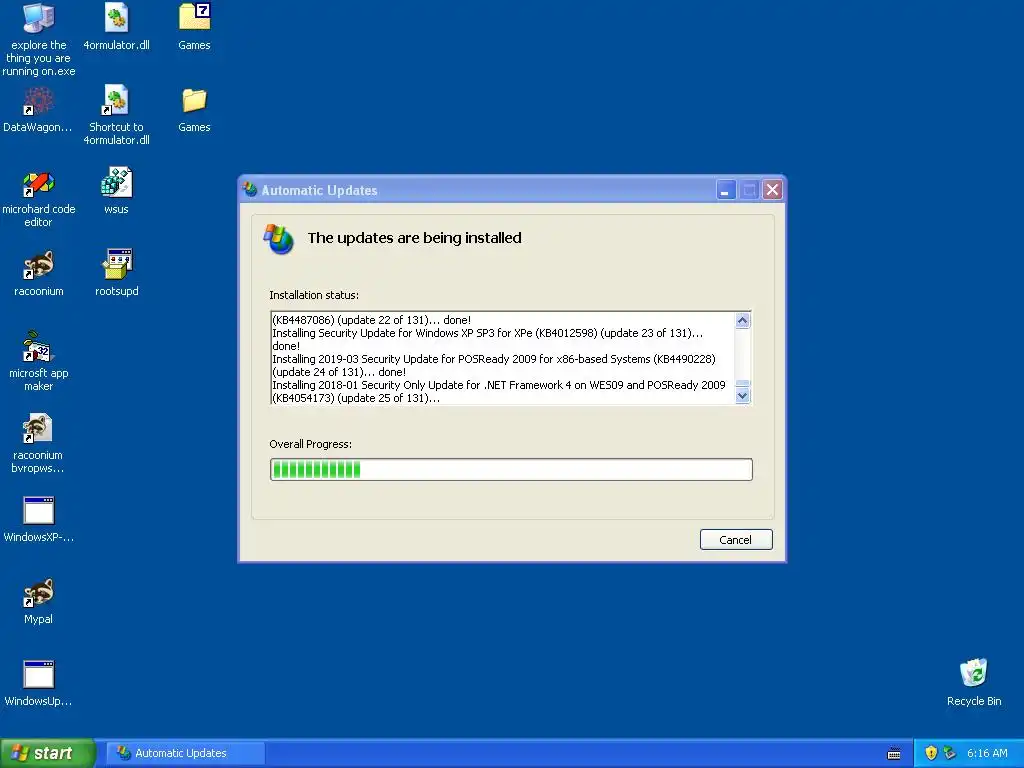
Task: Click 'The updates are being installed' heading
Action: (x=415, y=238)
